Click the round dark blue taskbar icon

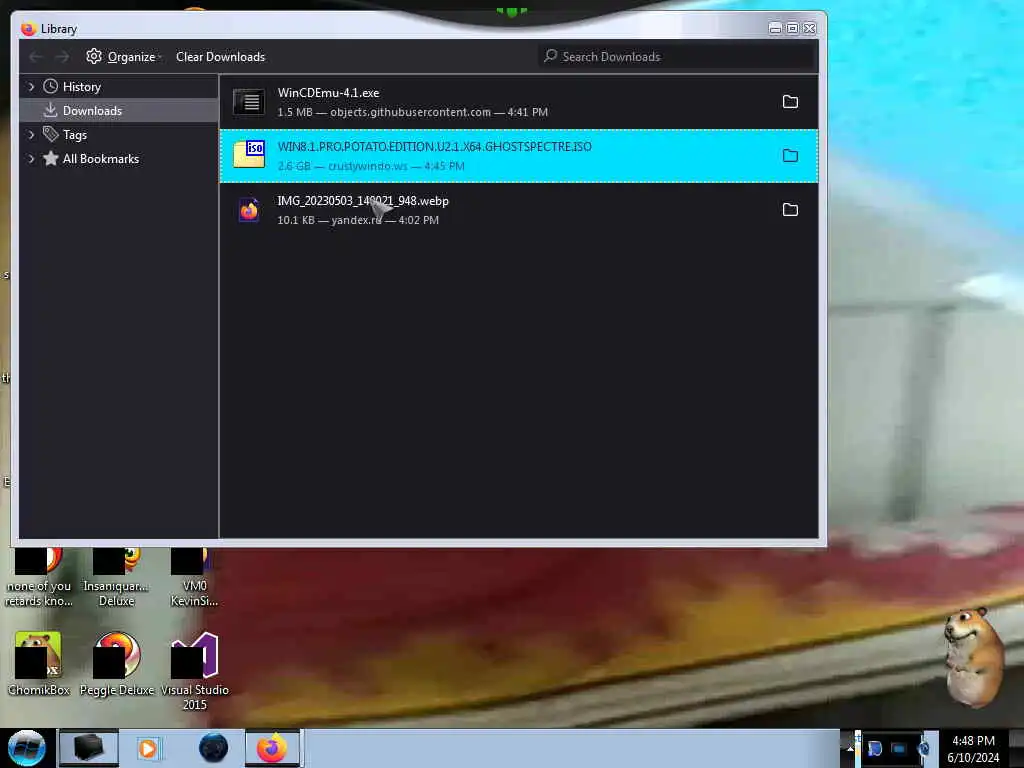coord(214,748)
